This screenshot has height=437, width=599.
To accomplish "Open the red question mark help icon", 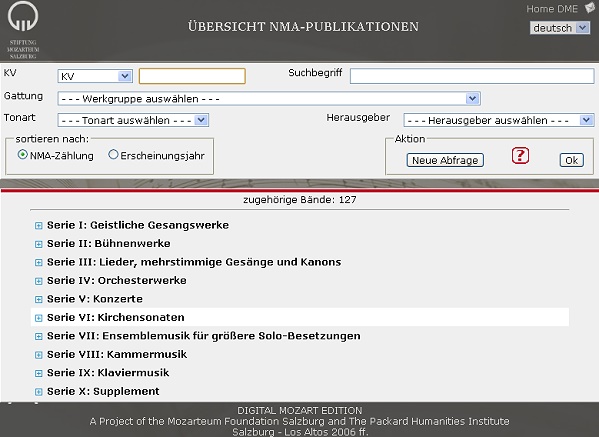I will click(520, 155).
